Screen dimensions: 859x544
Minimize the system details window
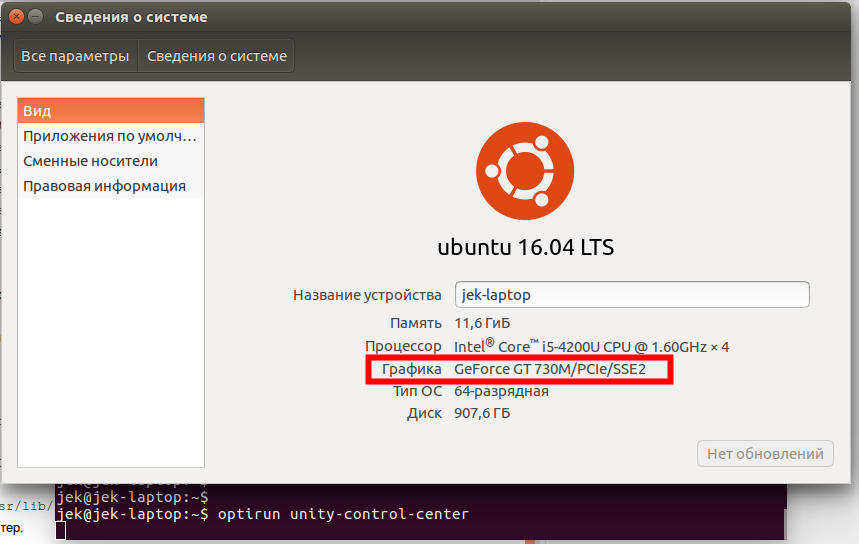[x=35, y=17]
